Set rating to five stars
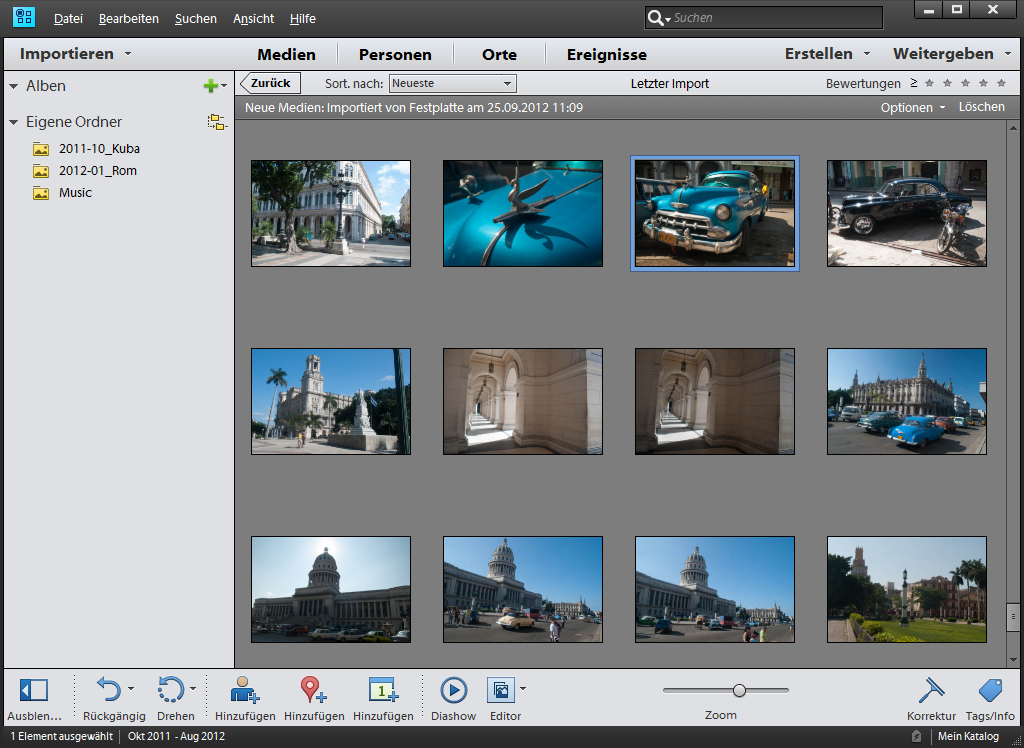 [x=1001, y=84]
